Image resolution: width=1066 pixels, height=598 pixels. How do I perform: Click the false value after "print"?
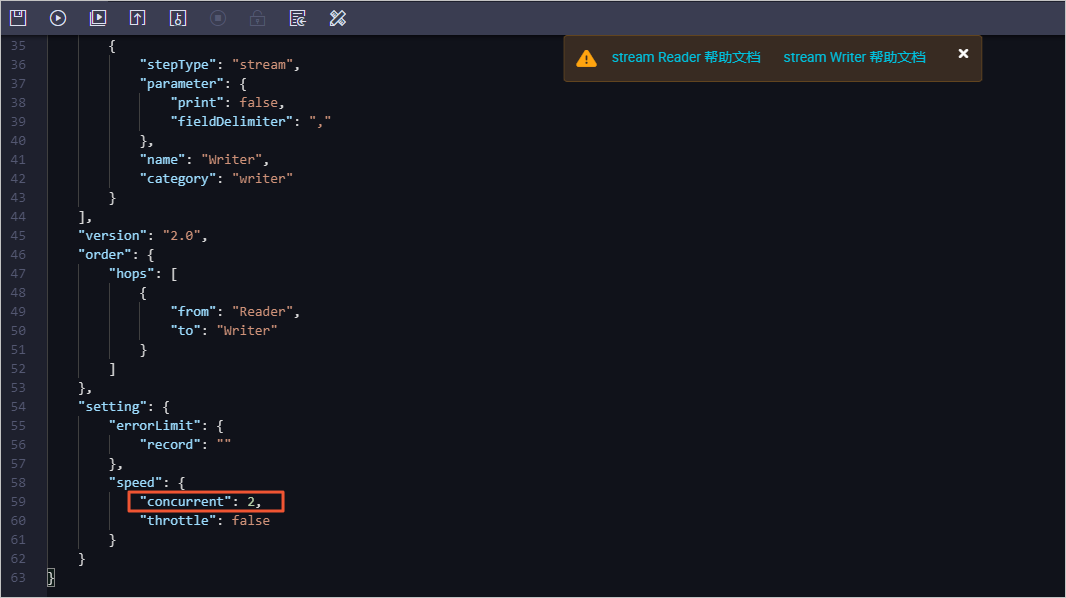(258, 102)
